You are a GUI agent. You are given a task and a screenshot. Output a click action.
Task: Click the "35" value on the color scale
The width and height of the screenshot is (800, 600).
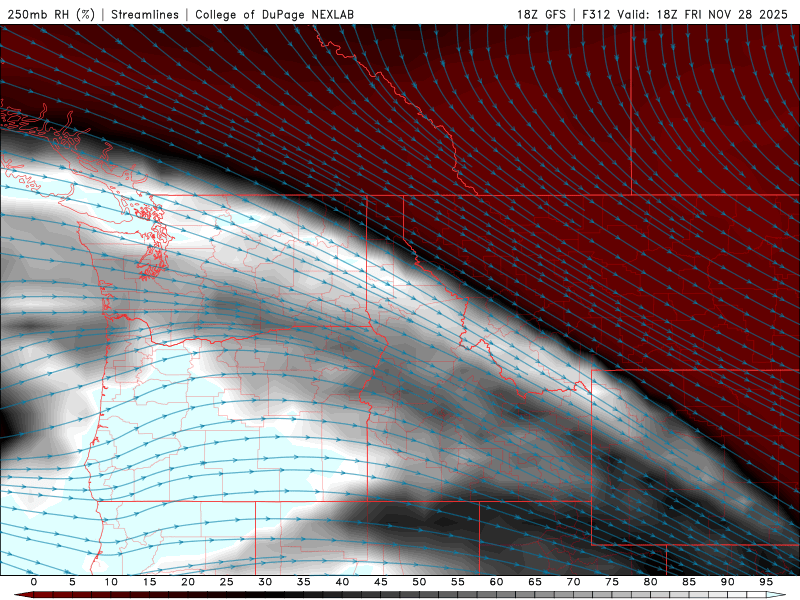[x=304, y=582]
